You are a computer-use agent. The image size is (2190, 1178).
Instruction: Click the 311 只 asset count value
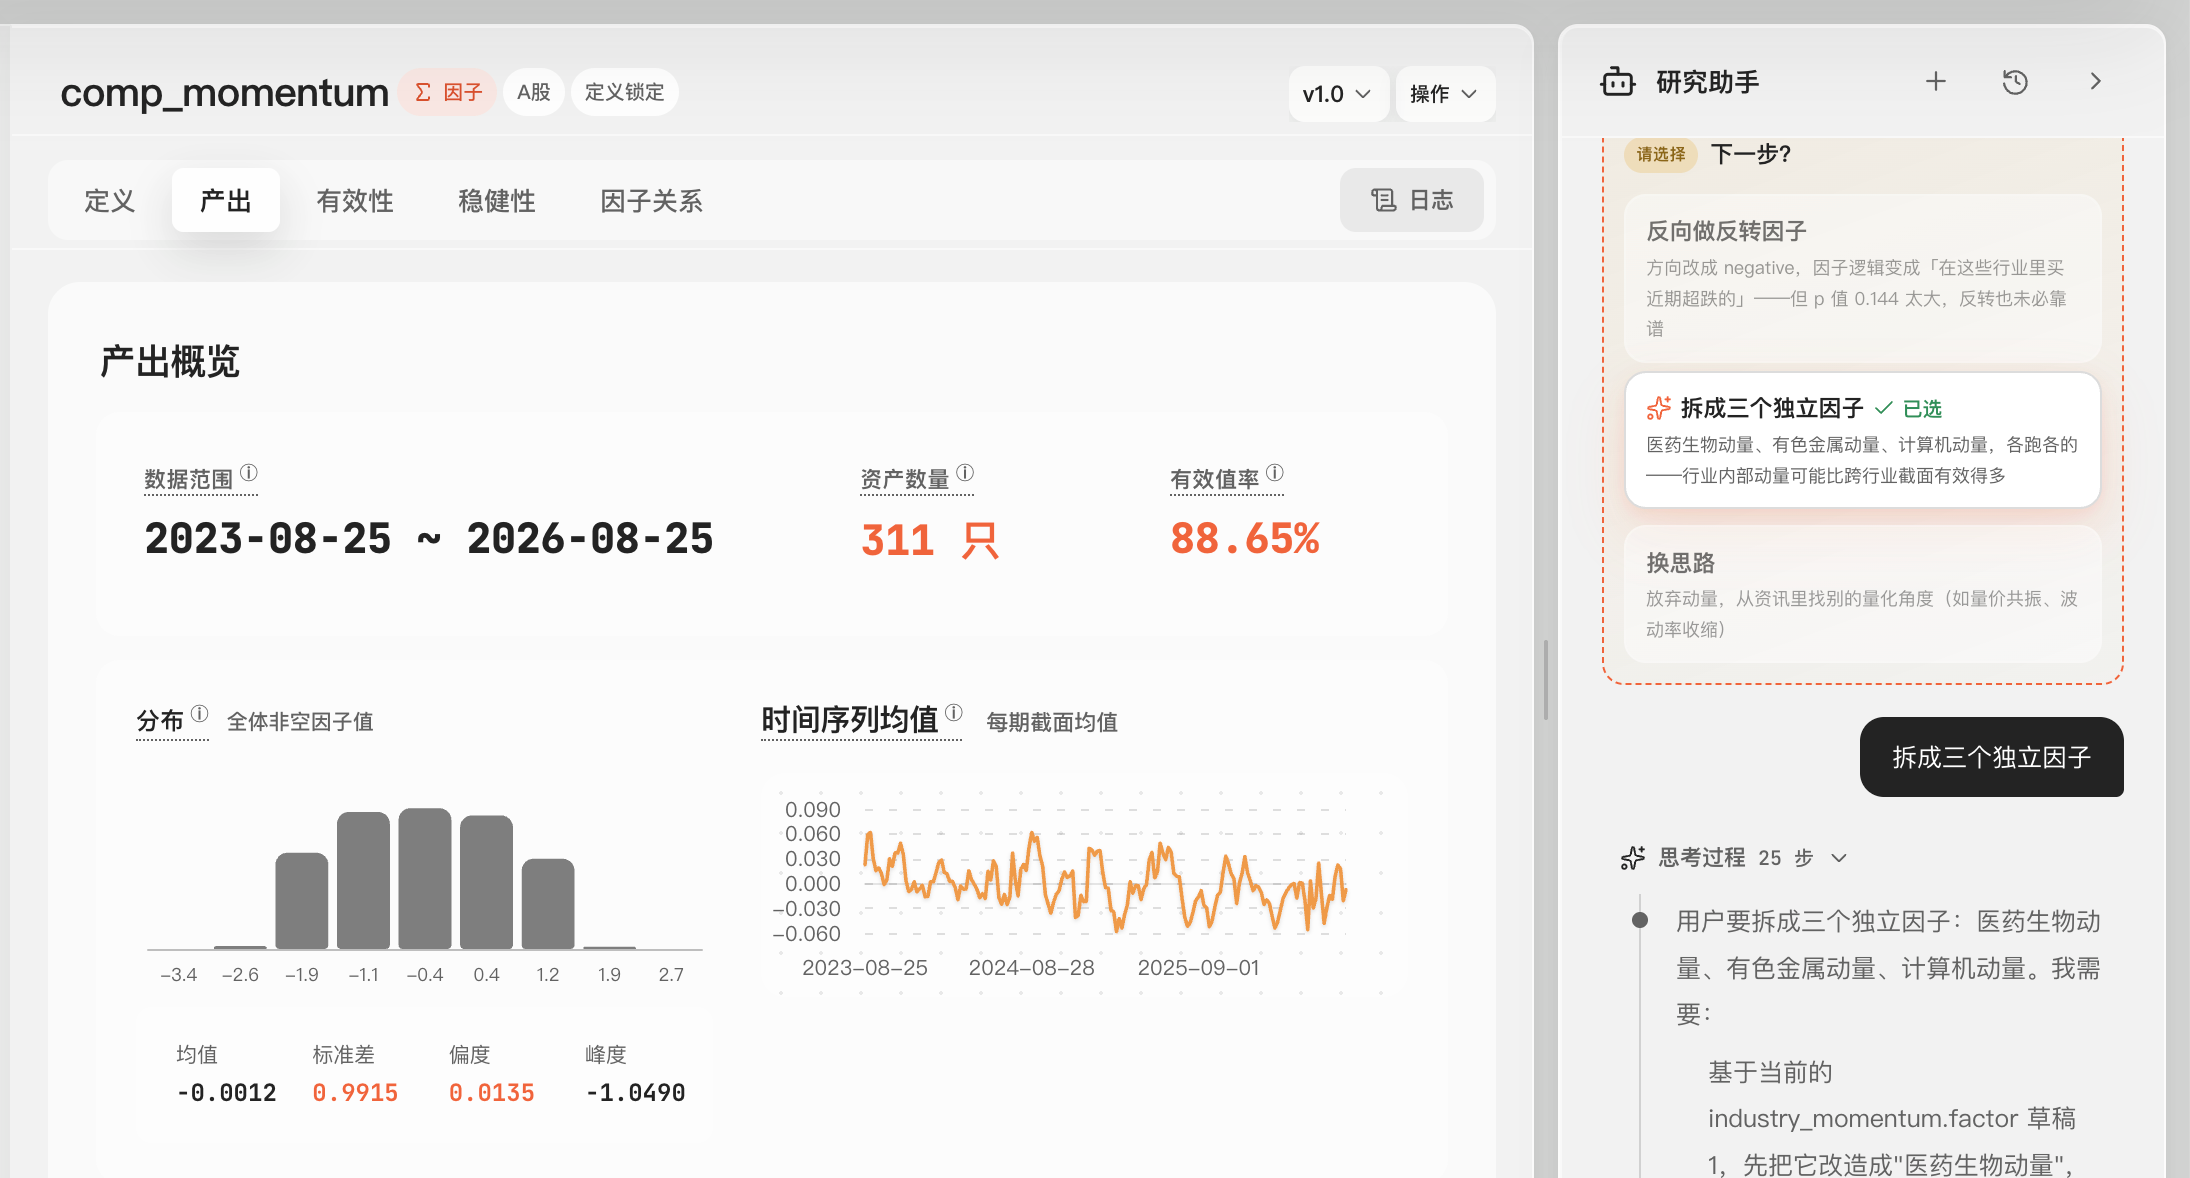coord(930,540)
